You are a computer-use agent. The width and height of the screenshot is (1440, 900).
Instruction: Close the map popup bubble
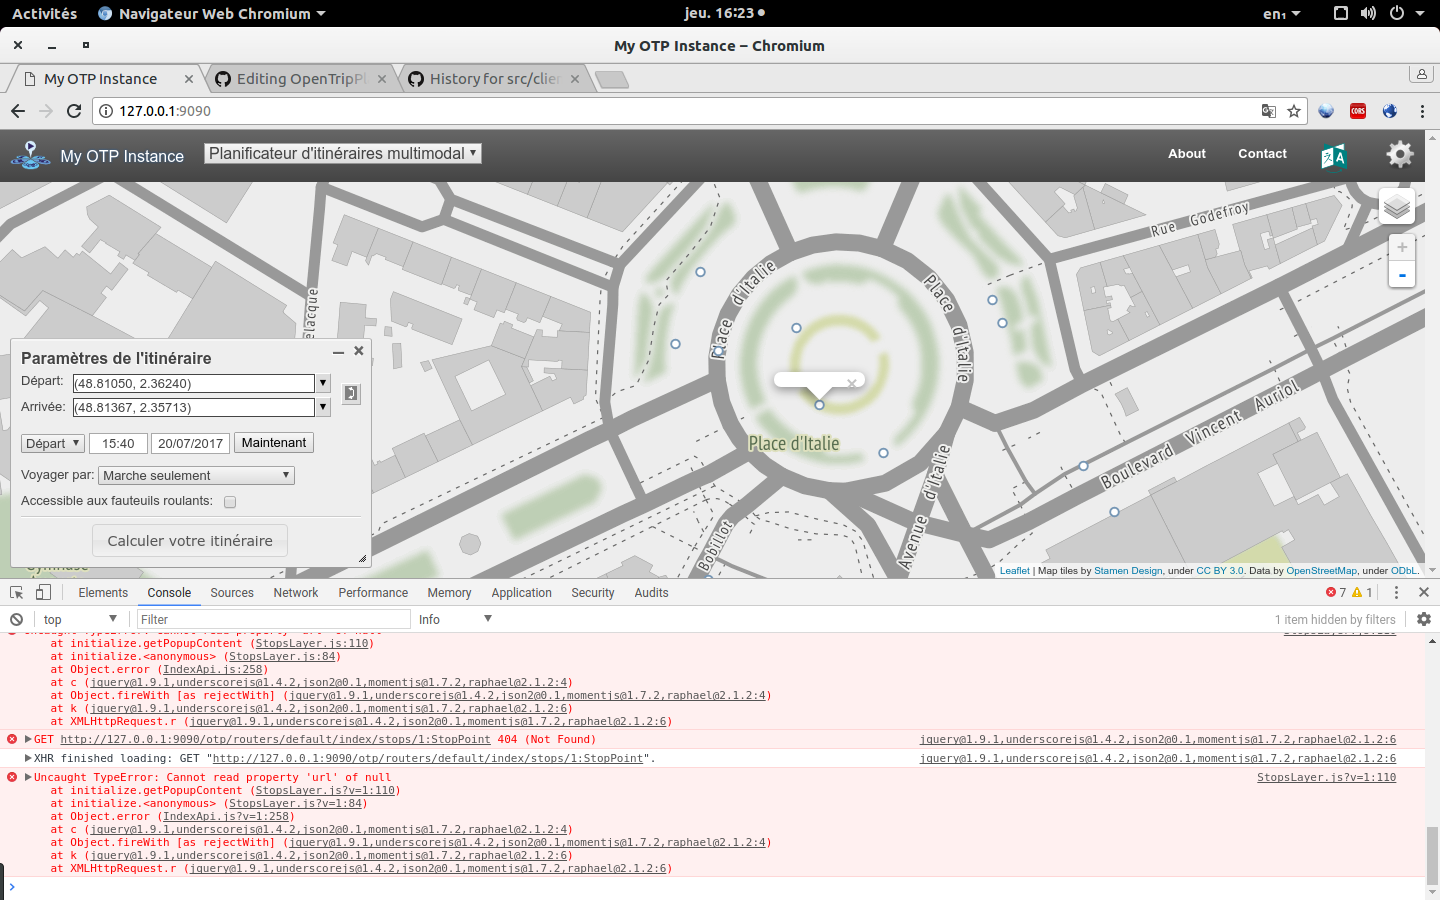coord(852,383)
